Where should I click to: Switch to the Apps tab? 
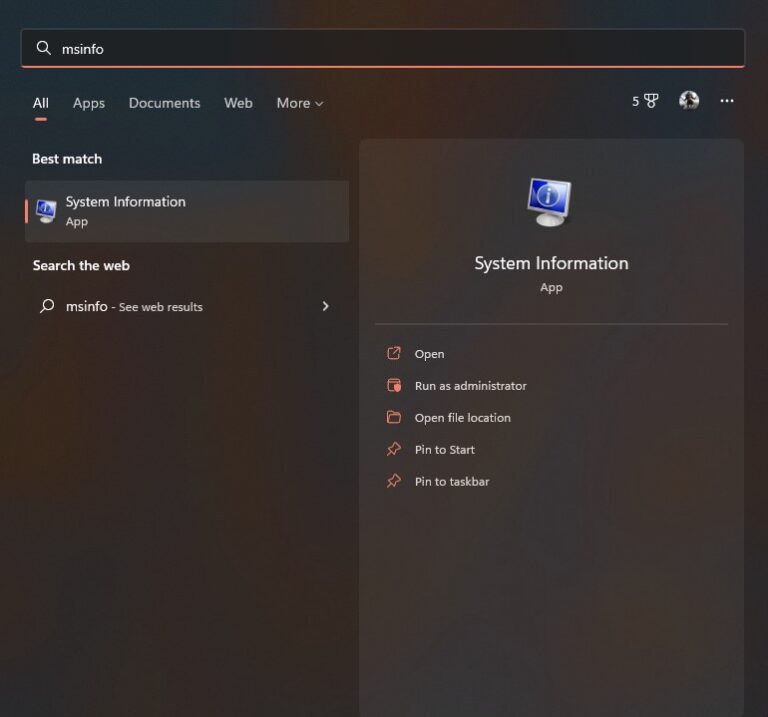89,103
